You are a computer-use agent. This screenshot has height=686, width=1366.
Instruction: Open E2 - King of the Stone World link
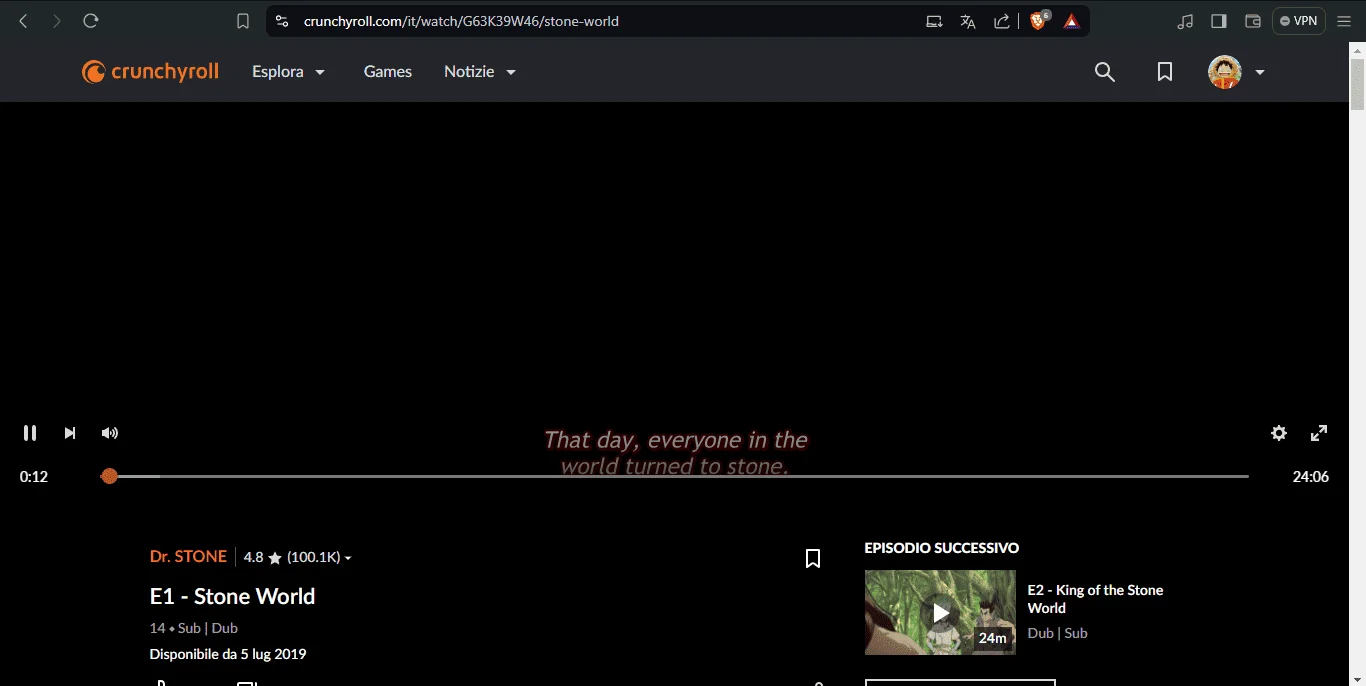click(1095, 599)
